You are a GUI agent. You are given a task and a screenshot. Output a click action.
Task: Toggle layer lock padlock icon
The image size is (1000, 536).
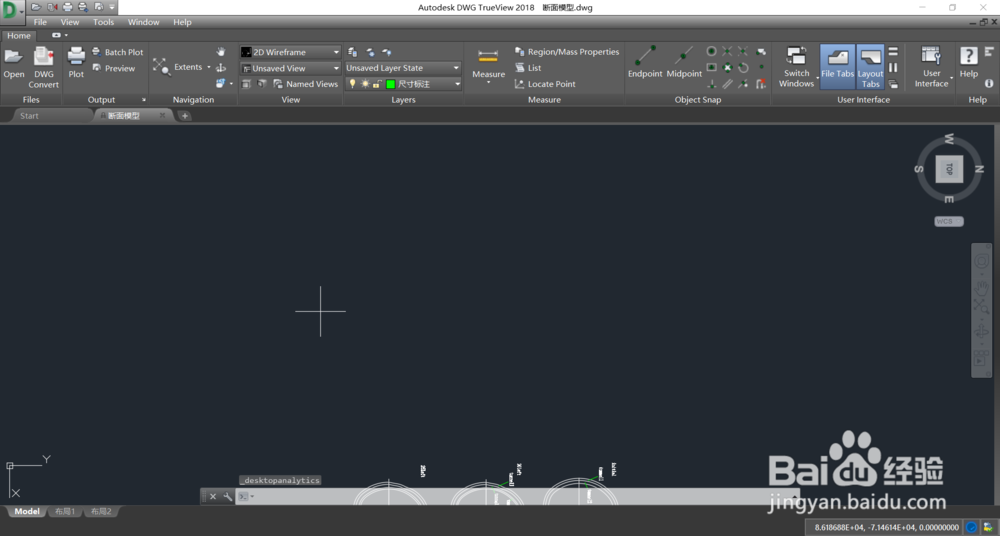(x=377, y=84)
